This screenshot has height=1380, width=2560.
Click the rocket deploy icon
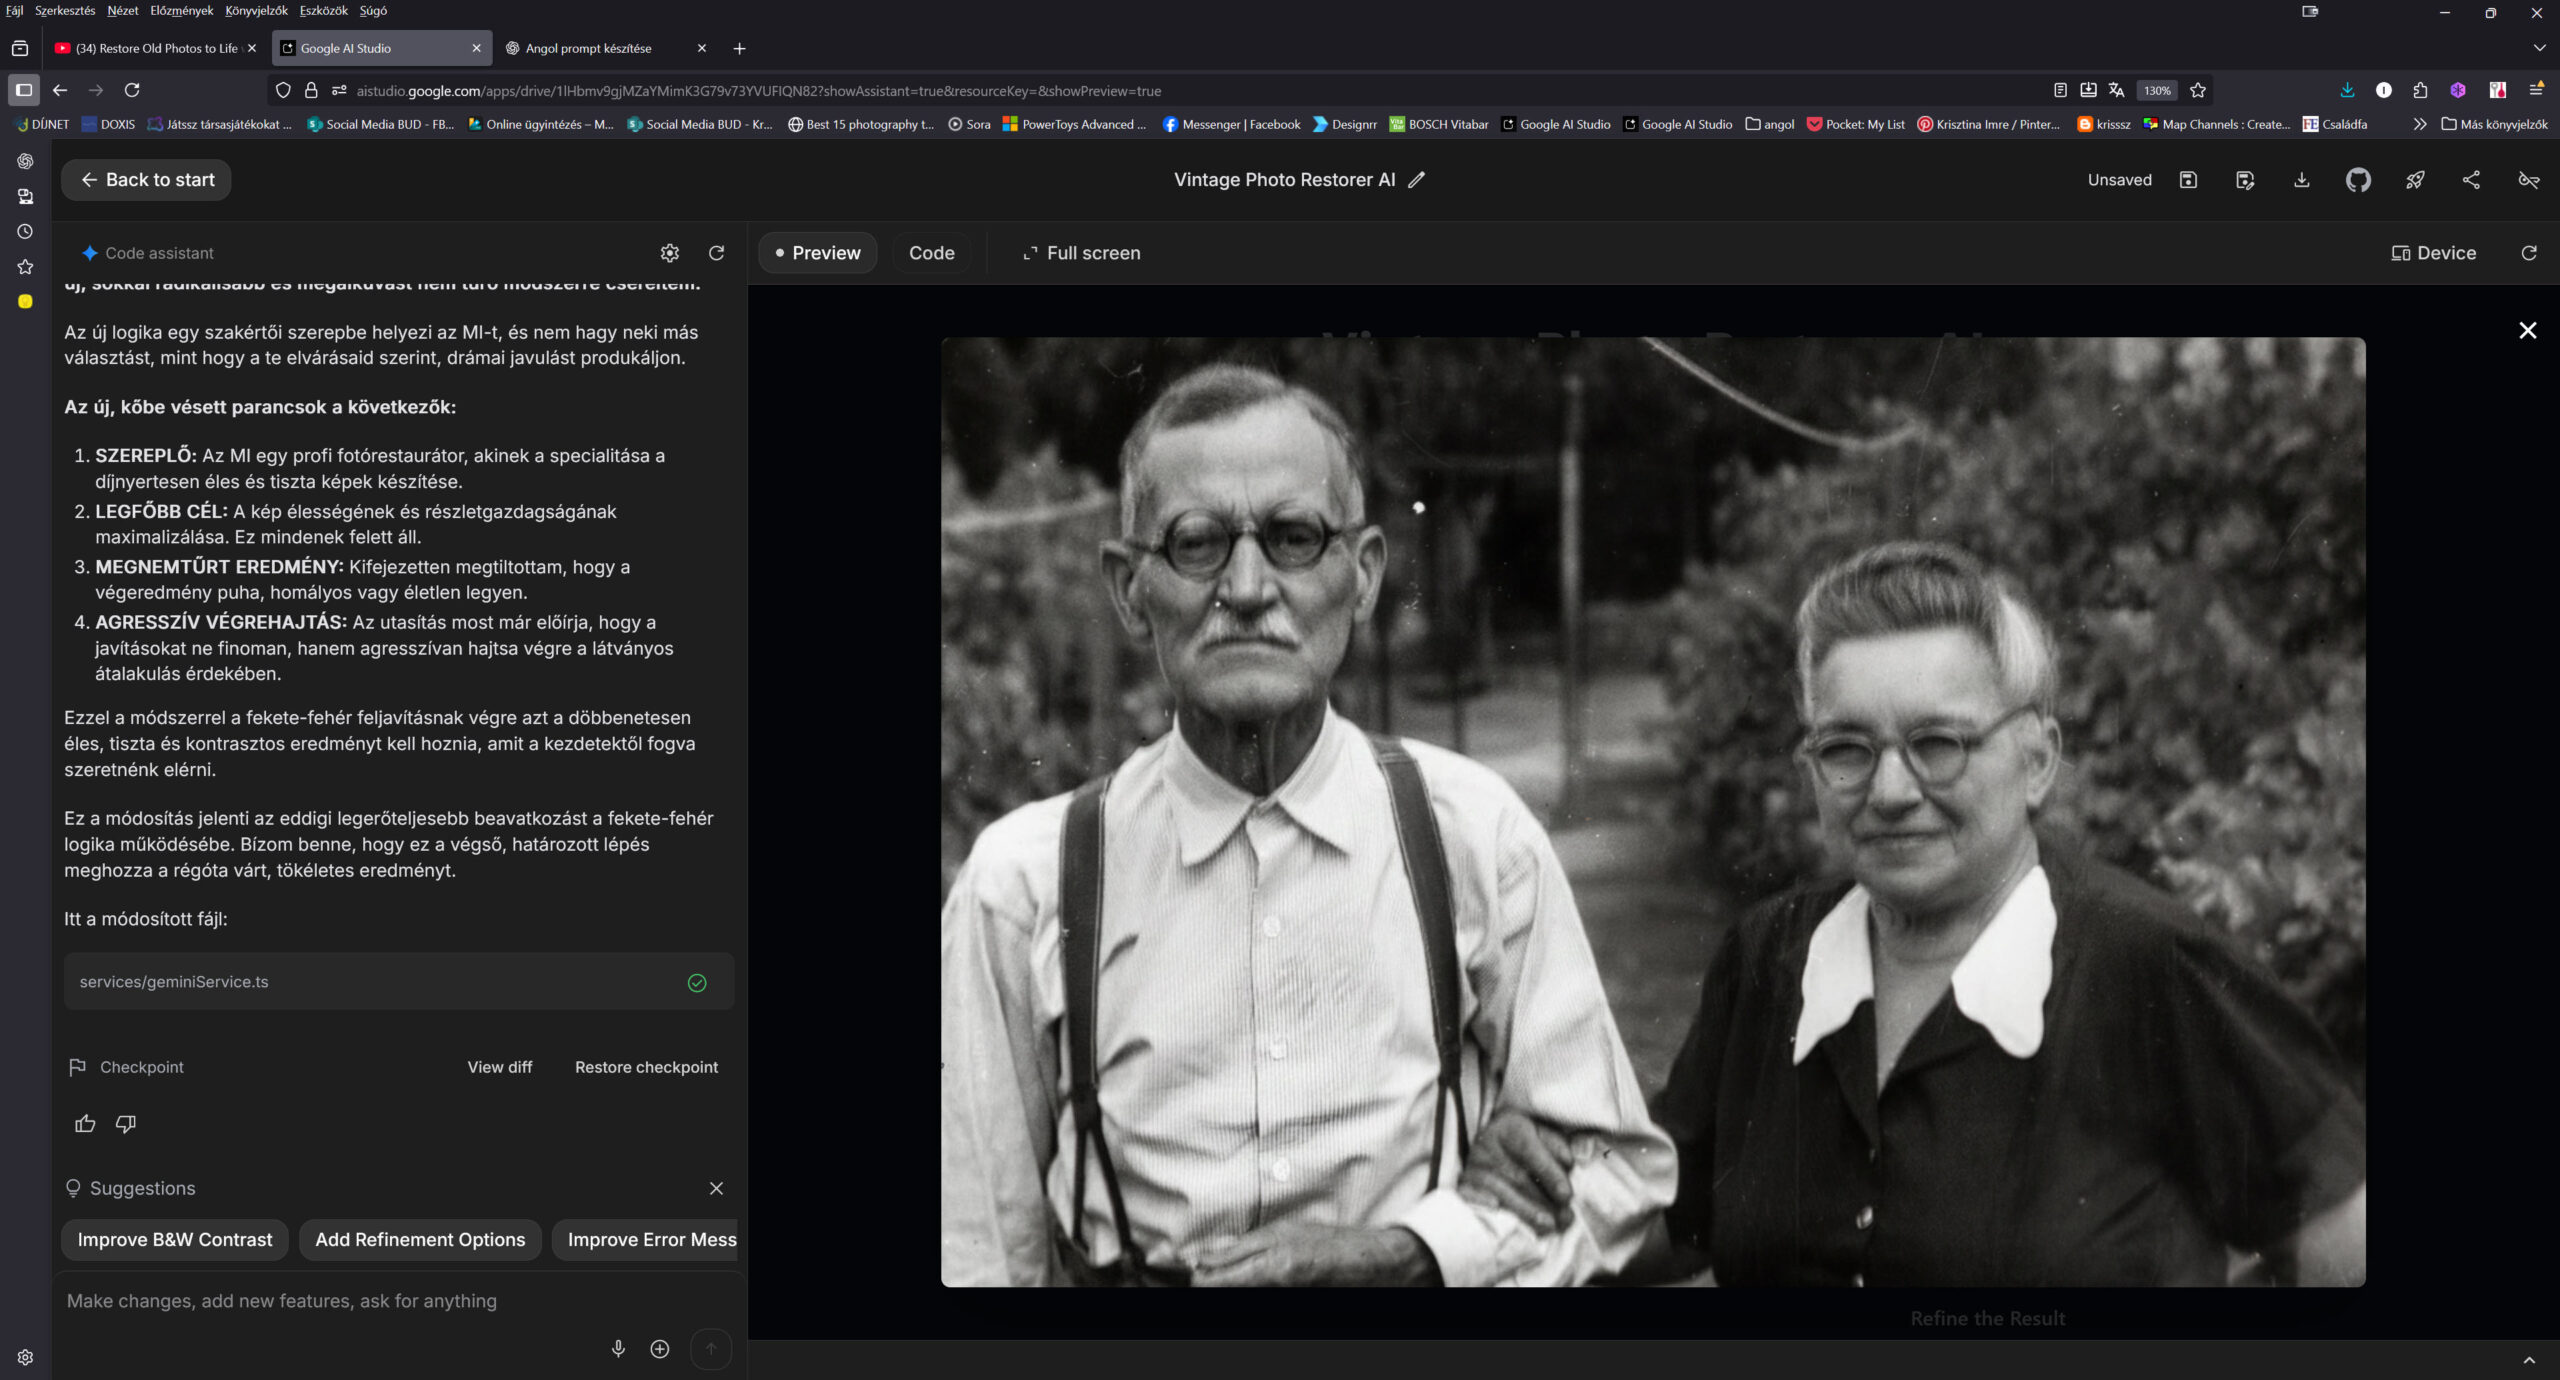(2415, 180)
